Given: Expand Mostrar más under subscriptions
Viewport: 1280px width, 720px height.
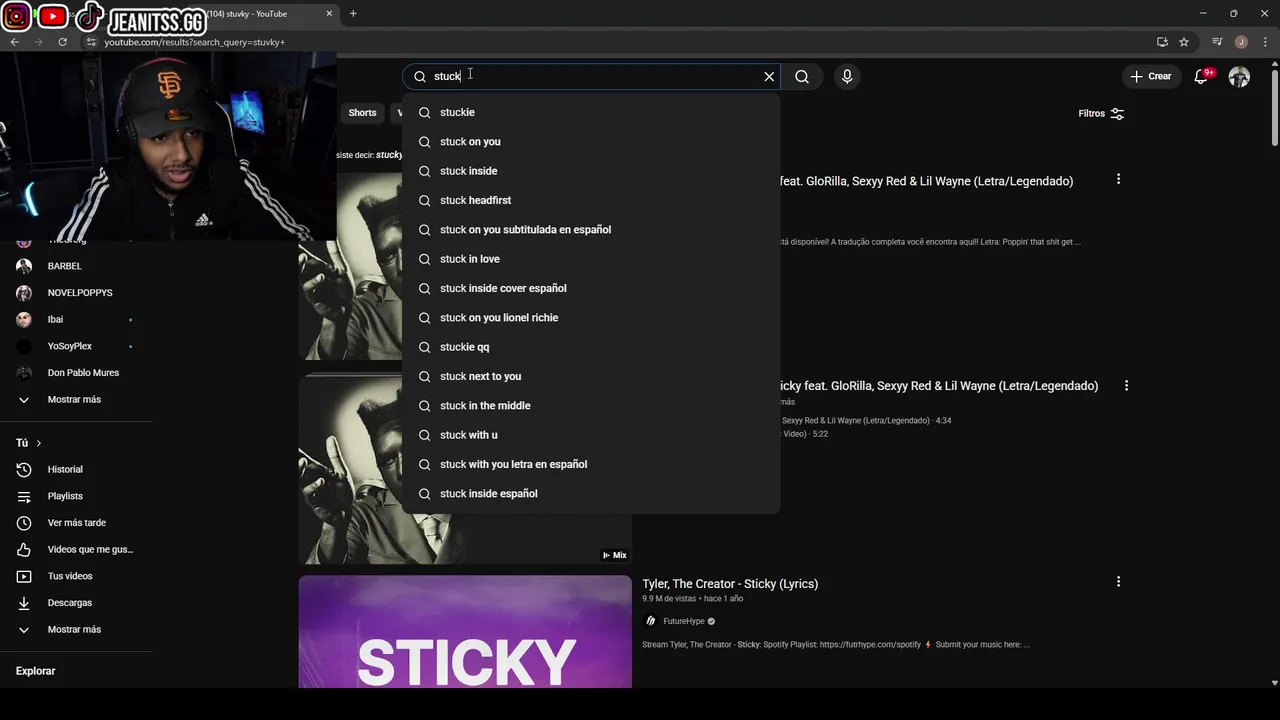Looking at the screenshot, I should pos(76,399).
